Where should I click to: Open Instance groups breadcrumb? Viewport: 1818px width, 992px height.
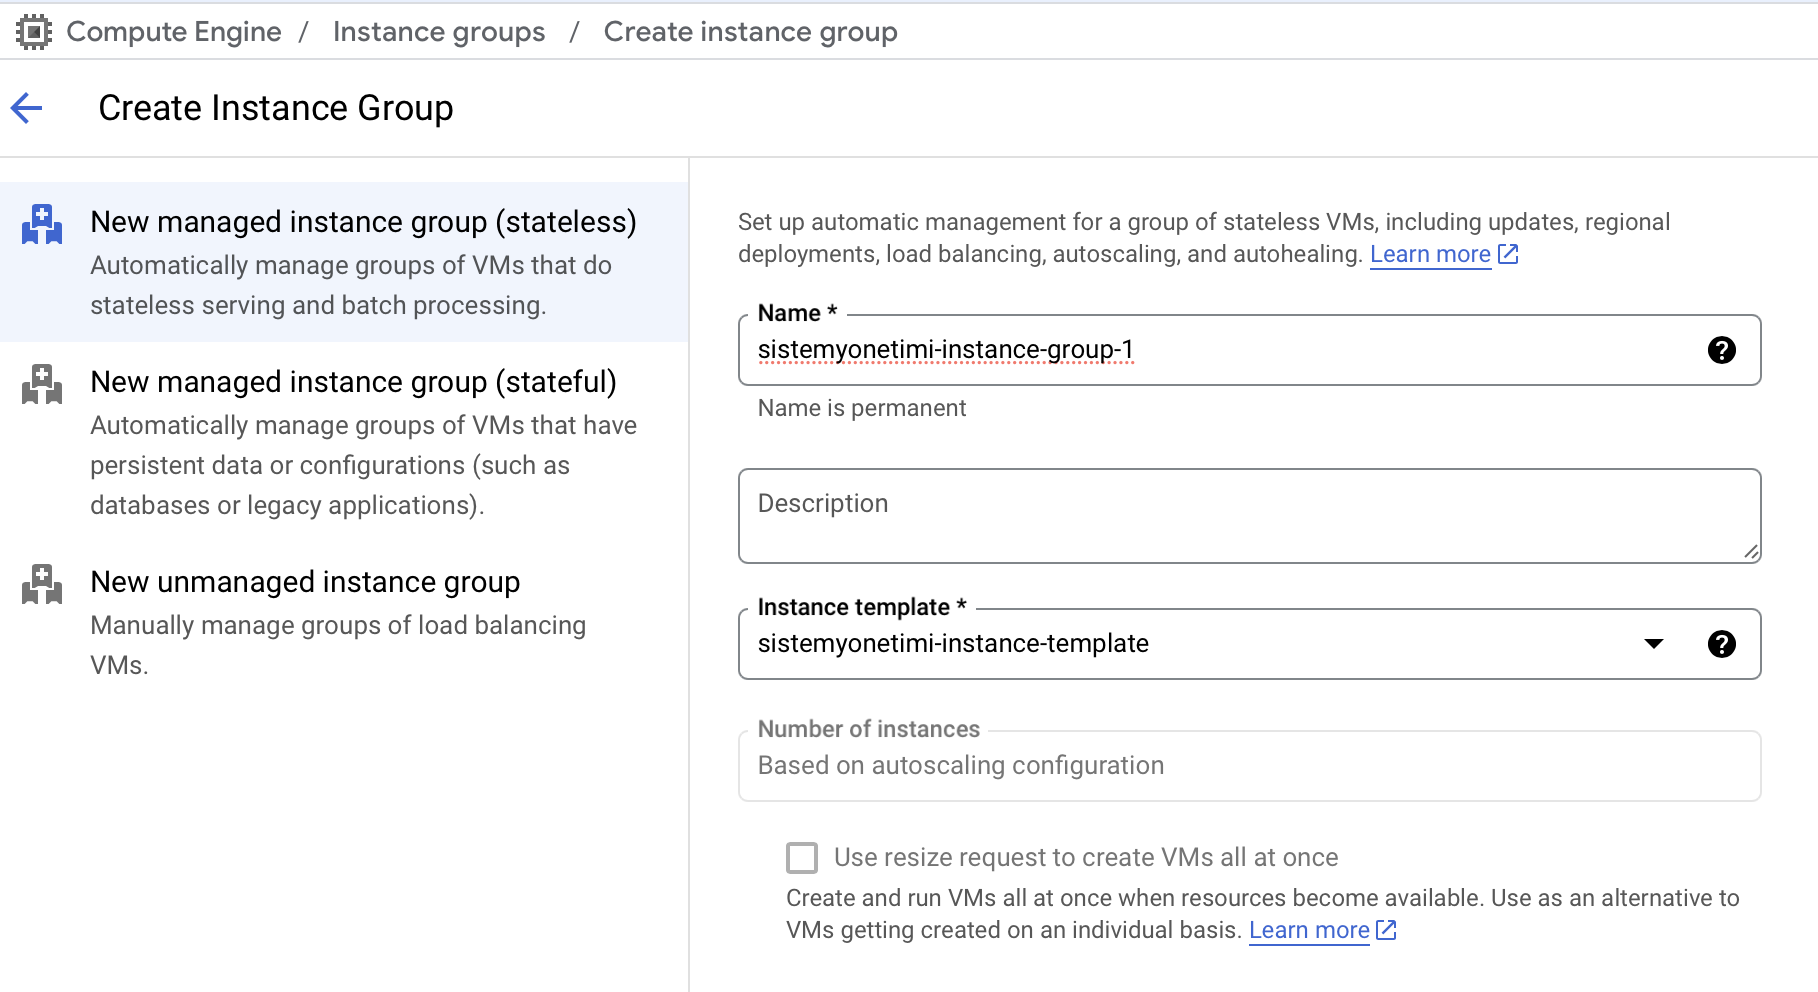(439, 32)
